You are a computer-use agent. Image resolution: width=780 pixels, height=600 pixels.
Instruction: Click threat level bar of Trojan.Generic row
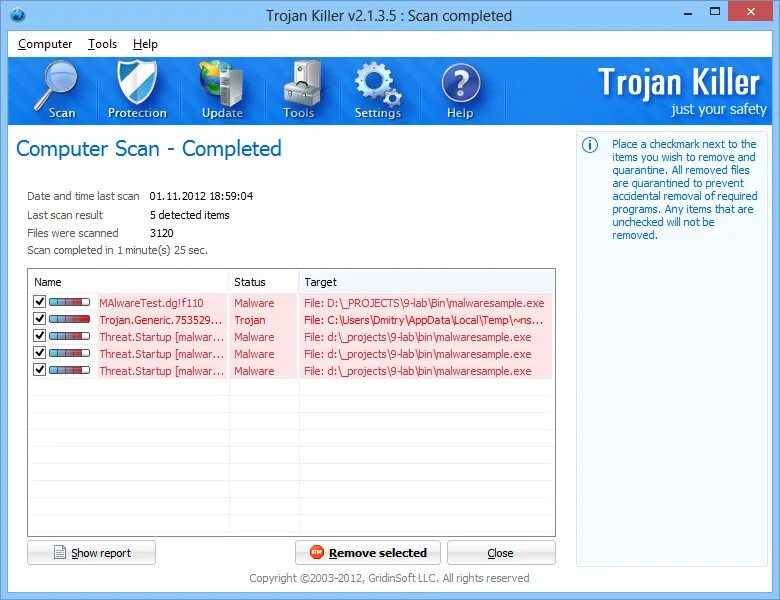click(70, 319)
